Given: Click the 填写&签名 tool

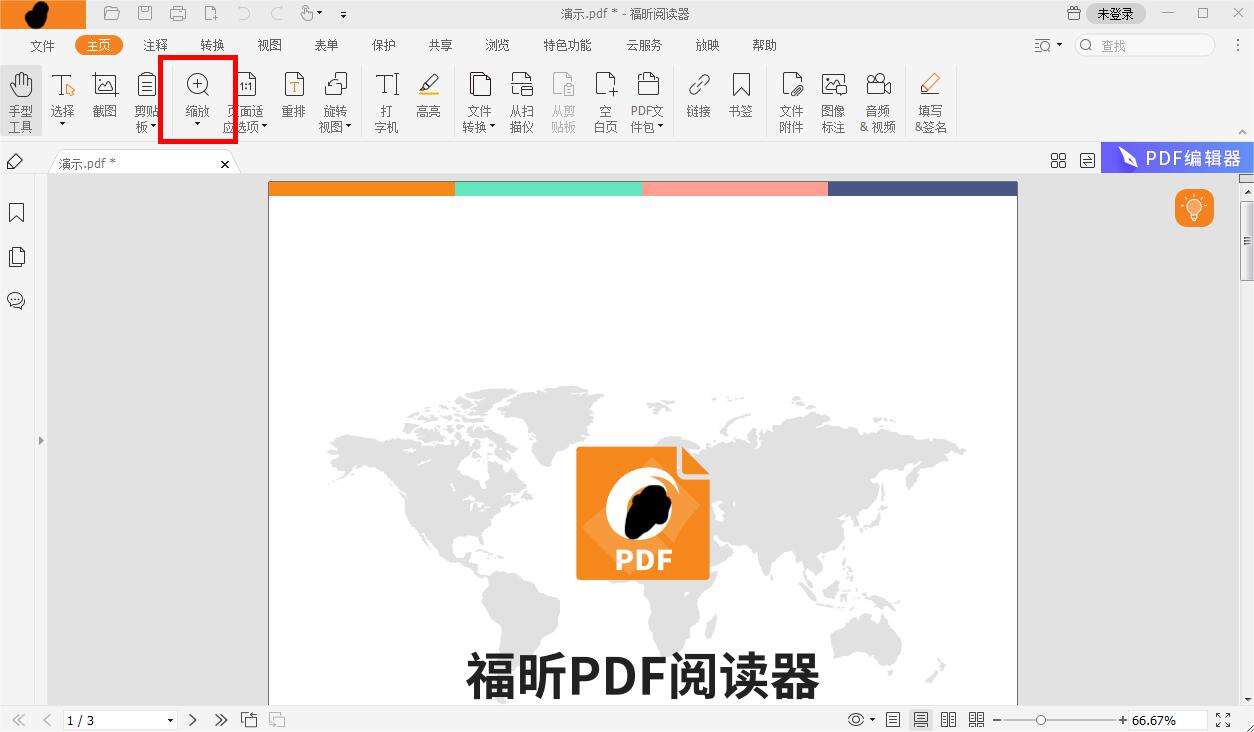Looking at the screenshot, I should (929, 100).
